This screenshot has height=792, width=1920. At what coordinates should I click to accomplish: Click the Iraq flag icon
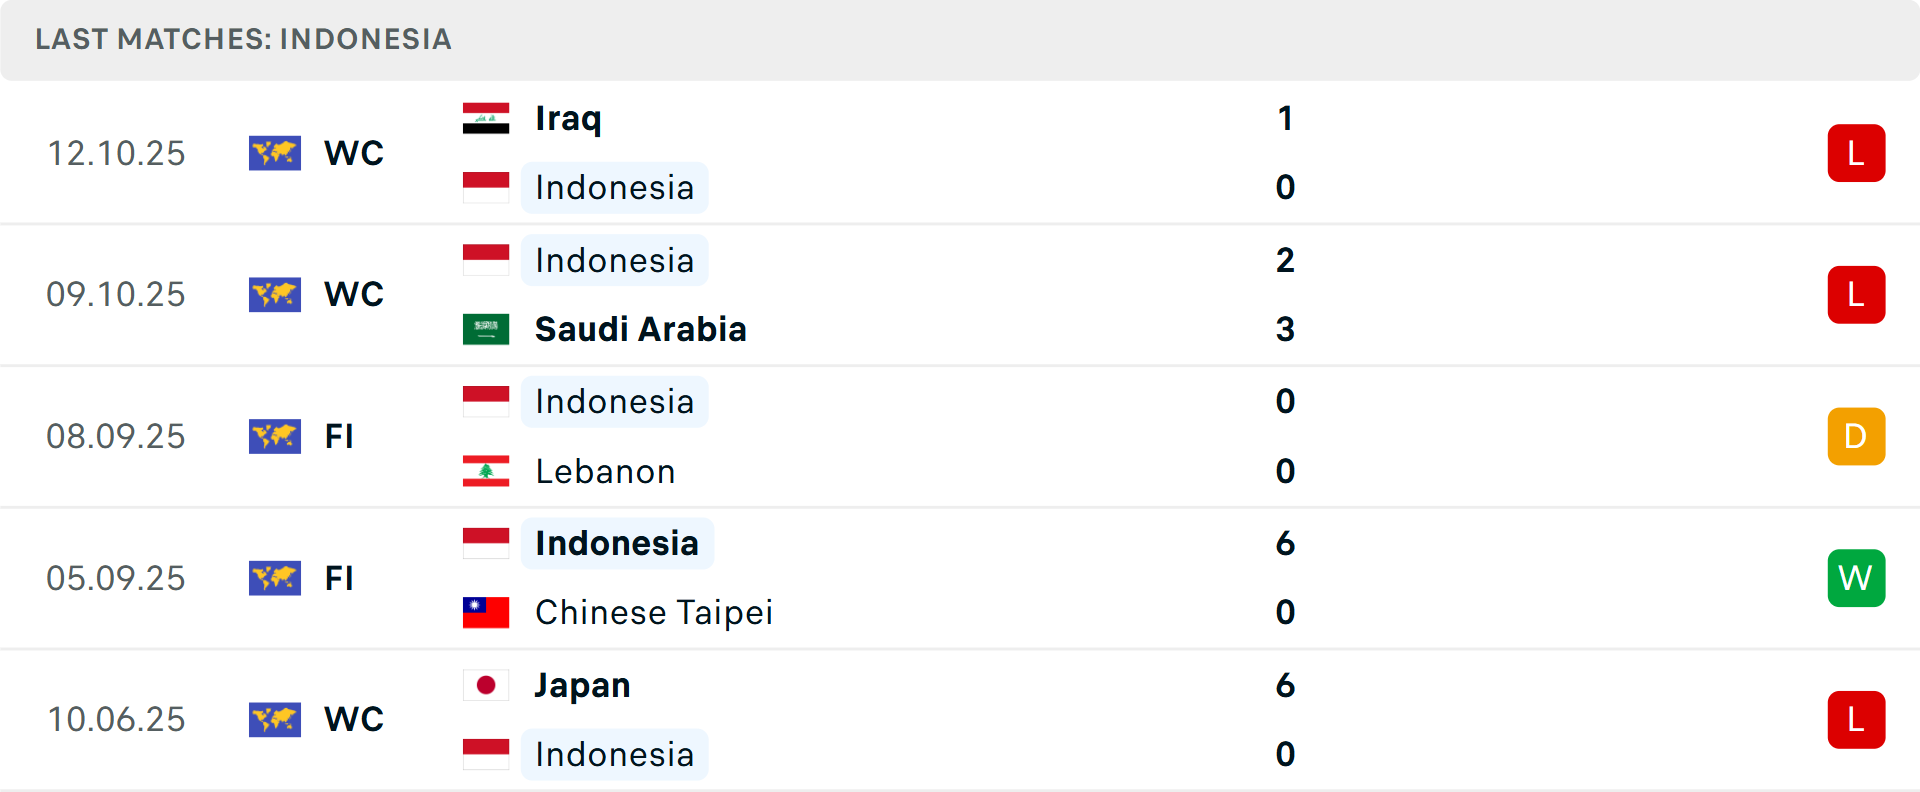pos(487,117)
